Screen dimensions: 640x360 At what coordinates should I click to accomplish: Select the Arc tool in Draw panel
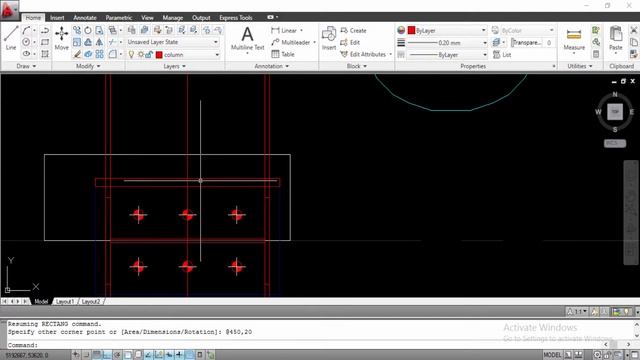[x=26, y=30]
